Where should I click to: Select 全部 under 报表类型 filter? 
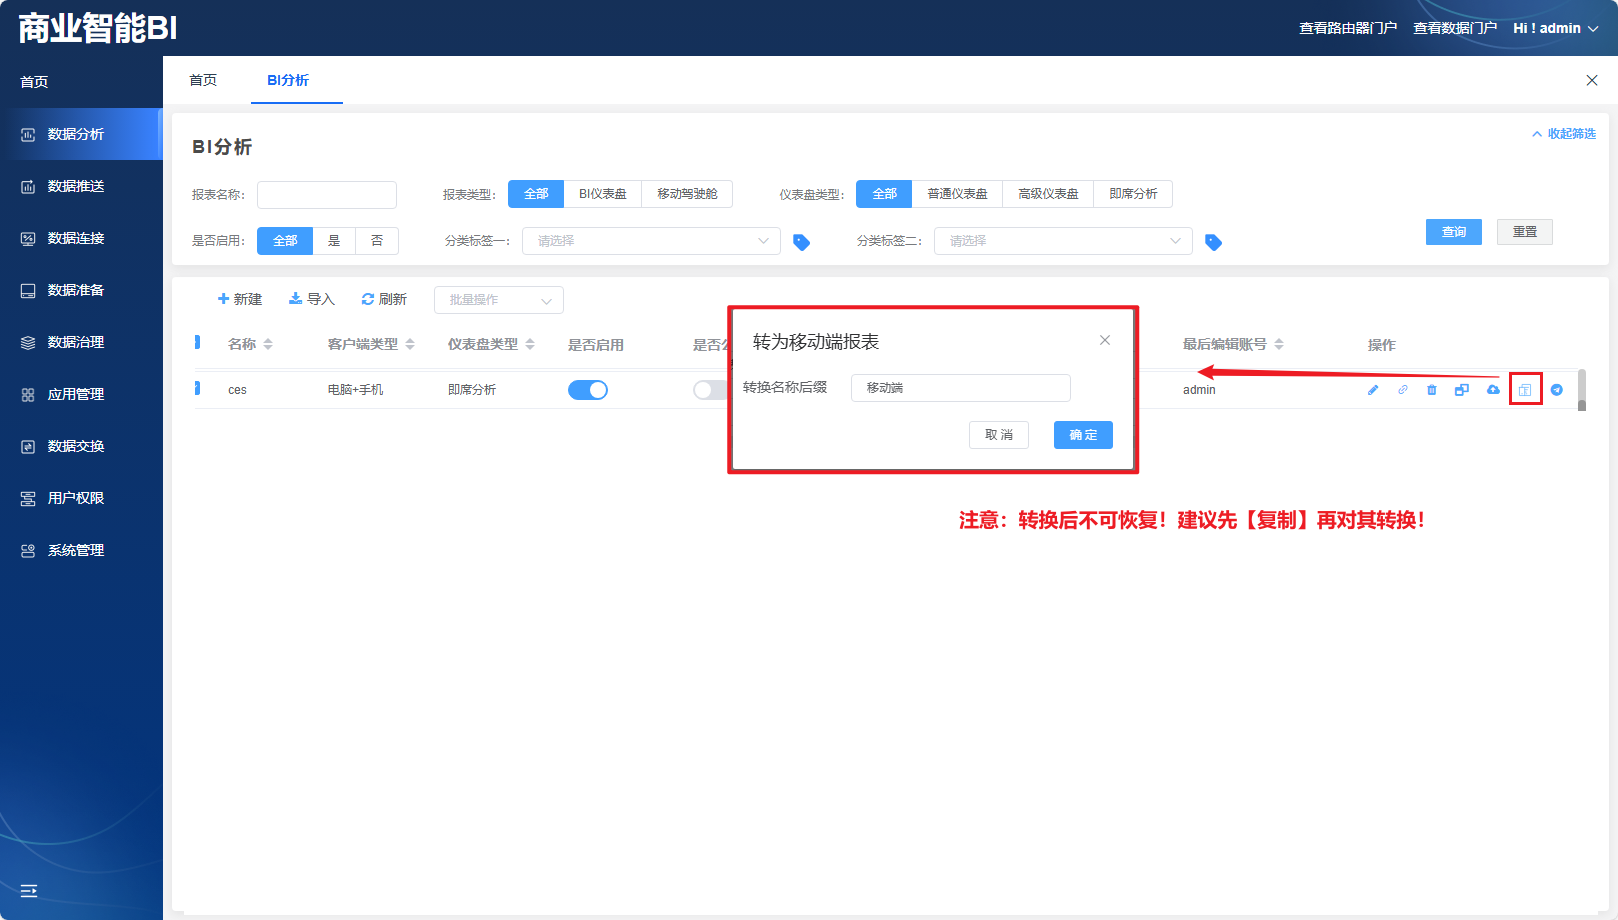(536, 194)
